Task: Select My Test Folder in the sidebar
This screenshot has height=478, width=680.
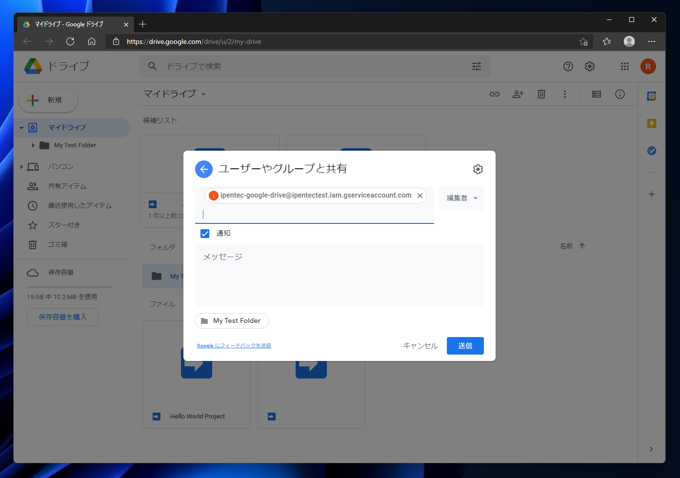Action: tap(75, 145)
